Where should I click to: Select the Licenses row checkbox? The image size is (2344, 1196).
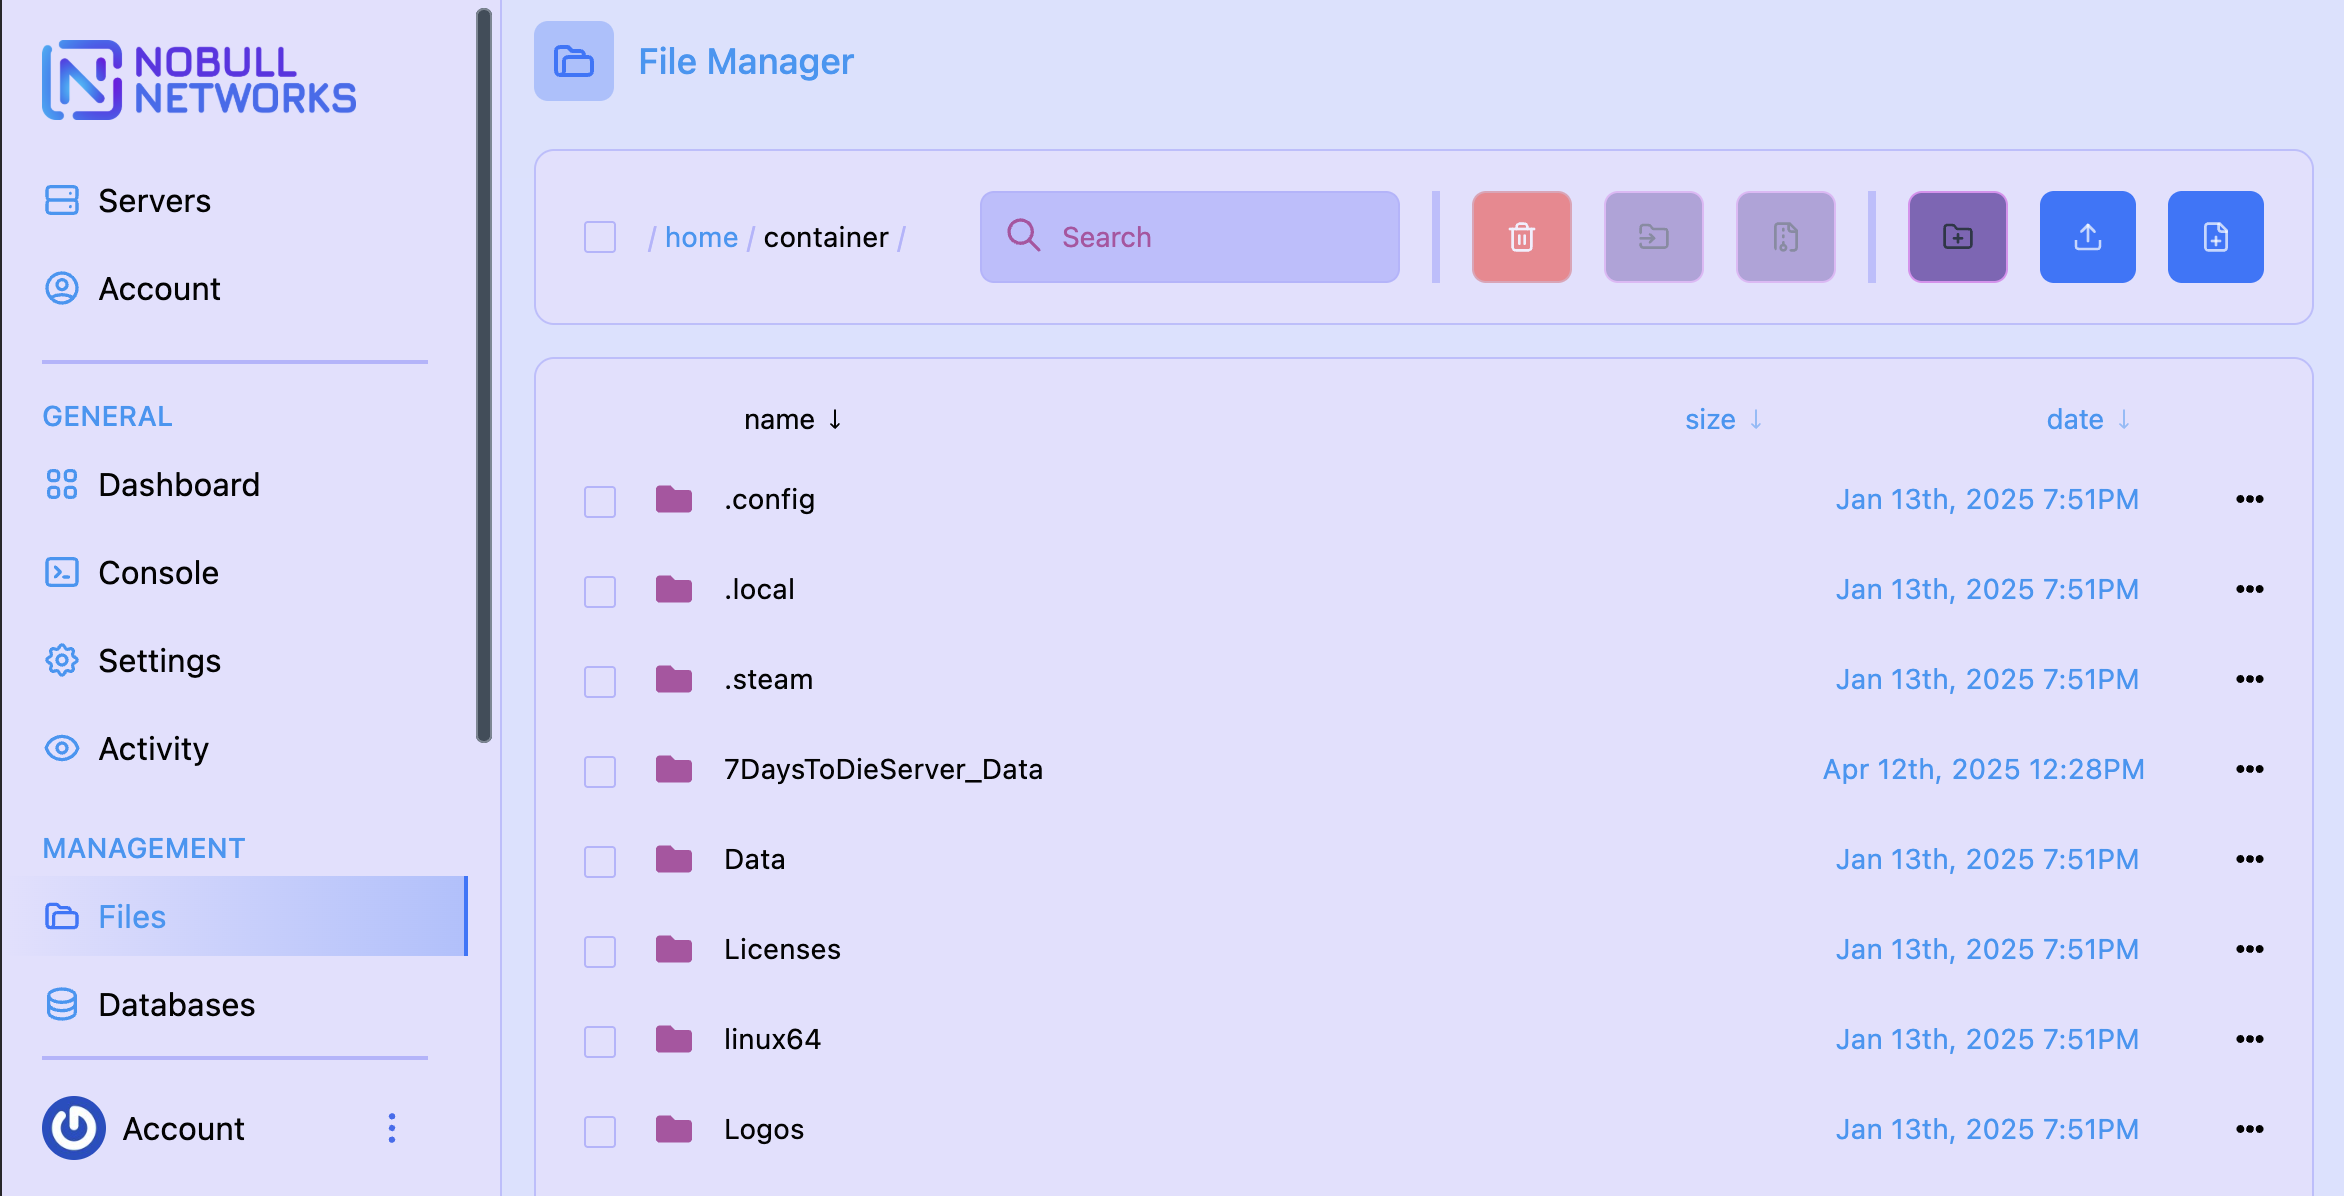click(x=599, y=951)
